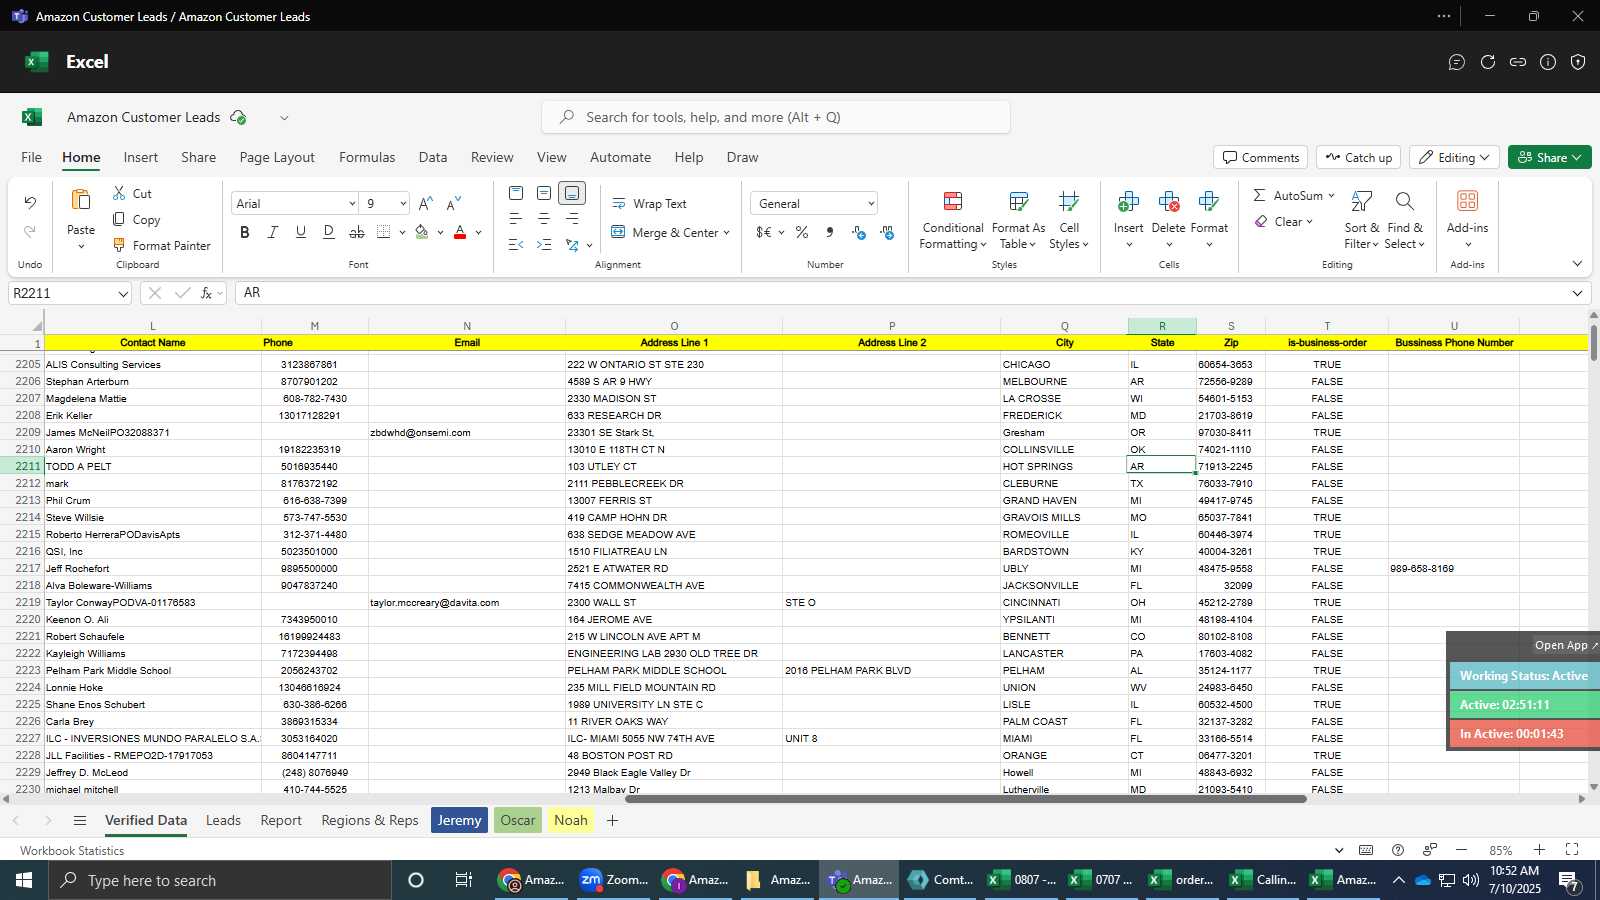Screen dimensions: 1600x900
Task: Open the Add-ins panel
Action: click(1467, 220)
